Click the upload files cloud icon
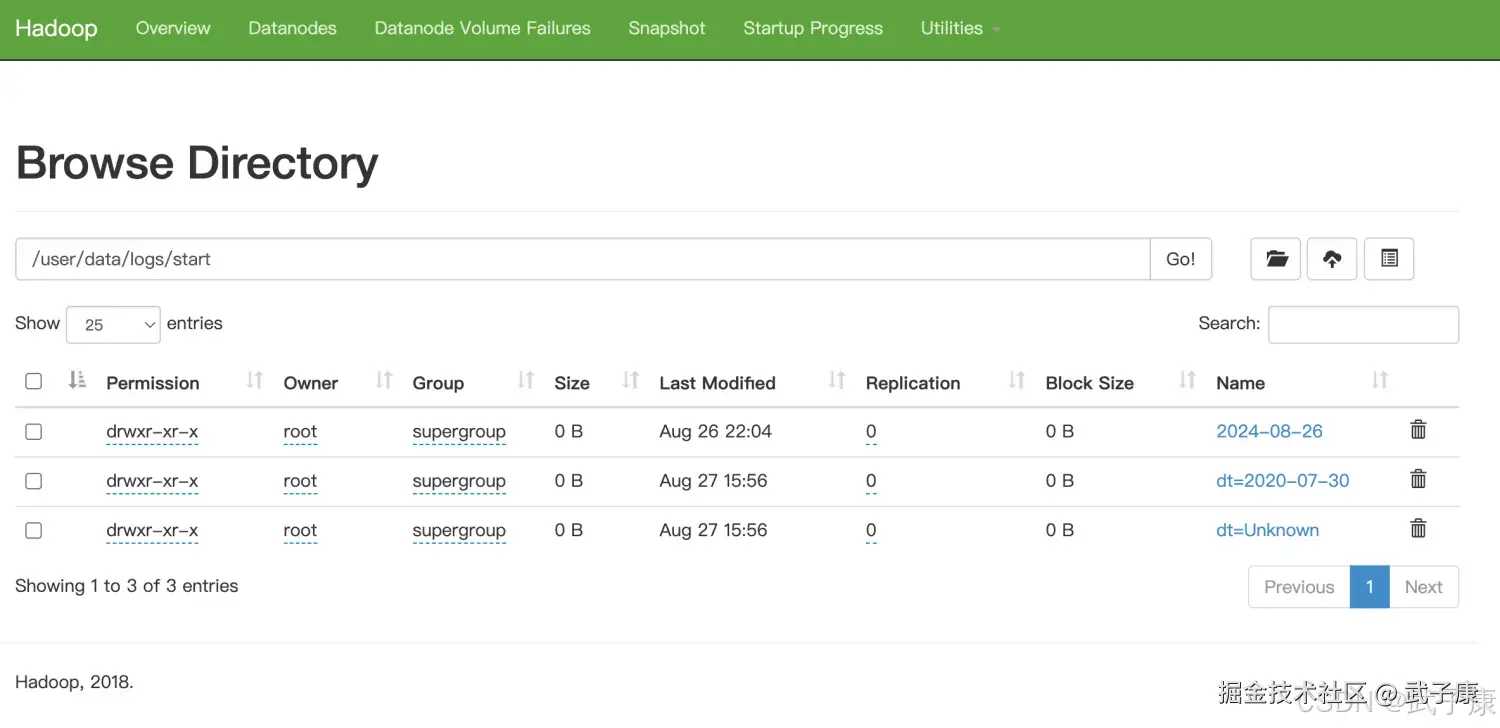Viewport: 1500px width, 728px height. (x=1332, y=259)
